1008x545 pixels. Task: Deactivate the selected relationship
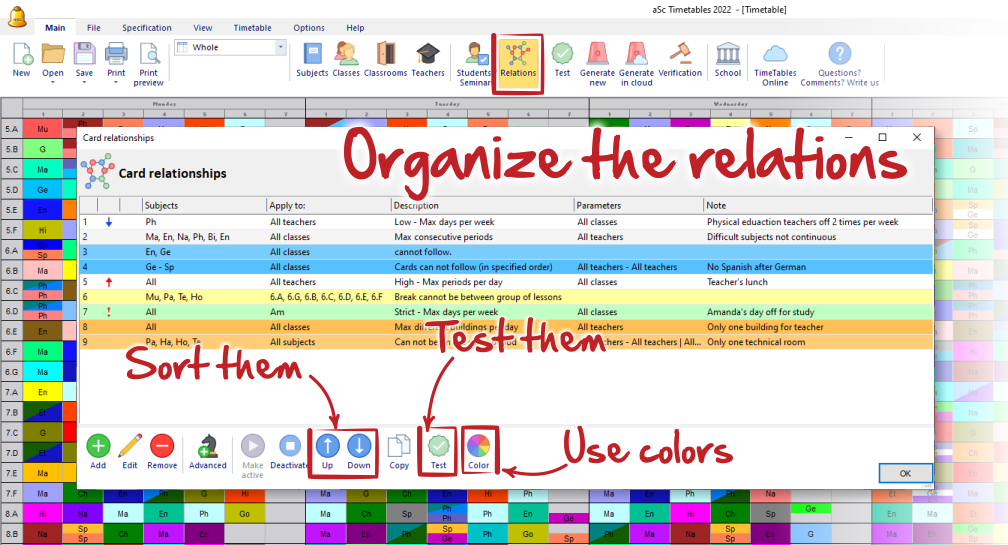pos(289,452)
